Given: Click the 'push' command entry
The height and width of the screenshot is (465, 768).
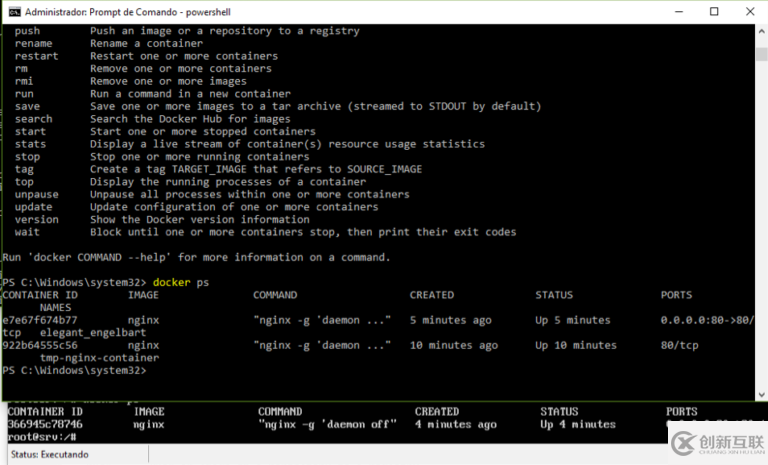Looking at the screenshot, I should tap(27, 31).
